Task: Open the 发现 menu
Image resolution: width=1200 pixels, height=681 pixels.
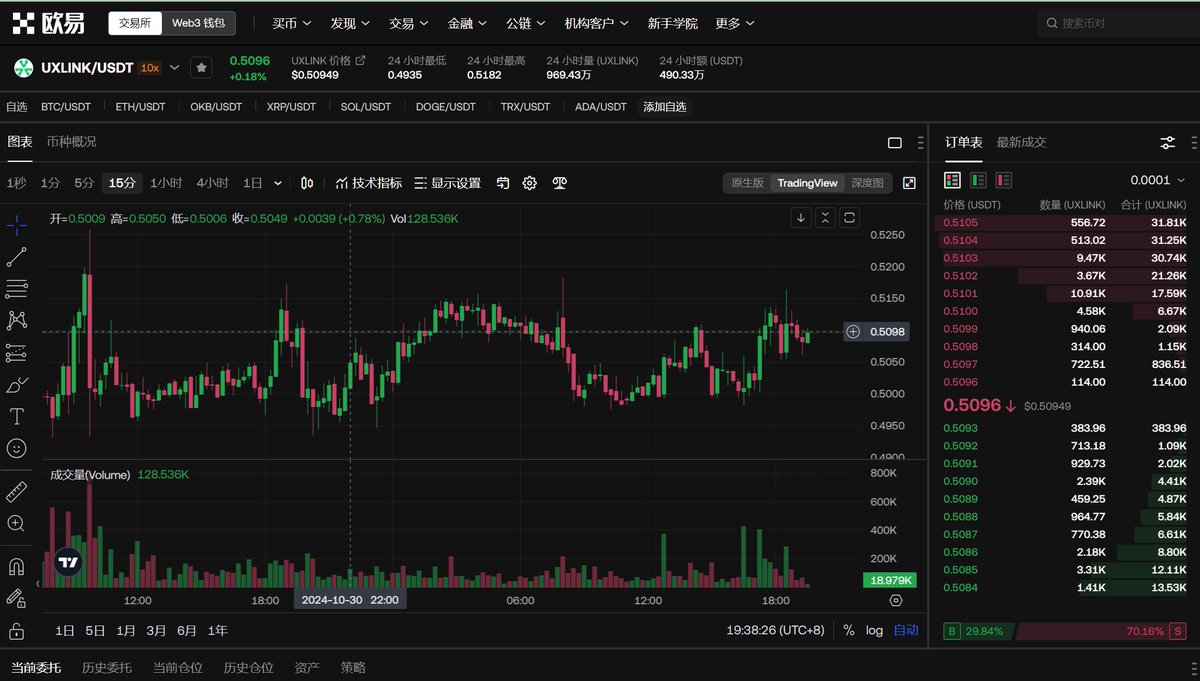Action: pyautogui.click(x=350, y=23)
